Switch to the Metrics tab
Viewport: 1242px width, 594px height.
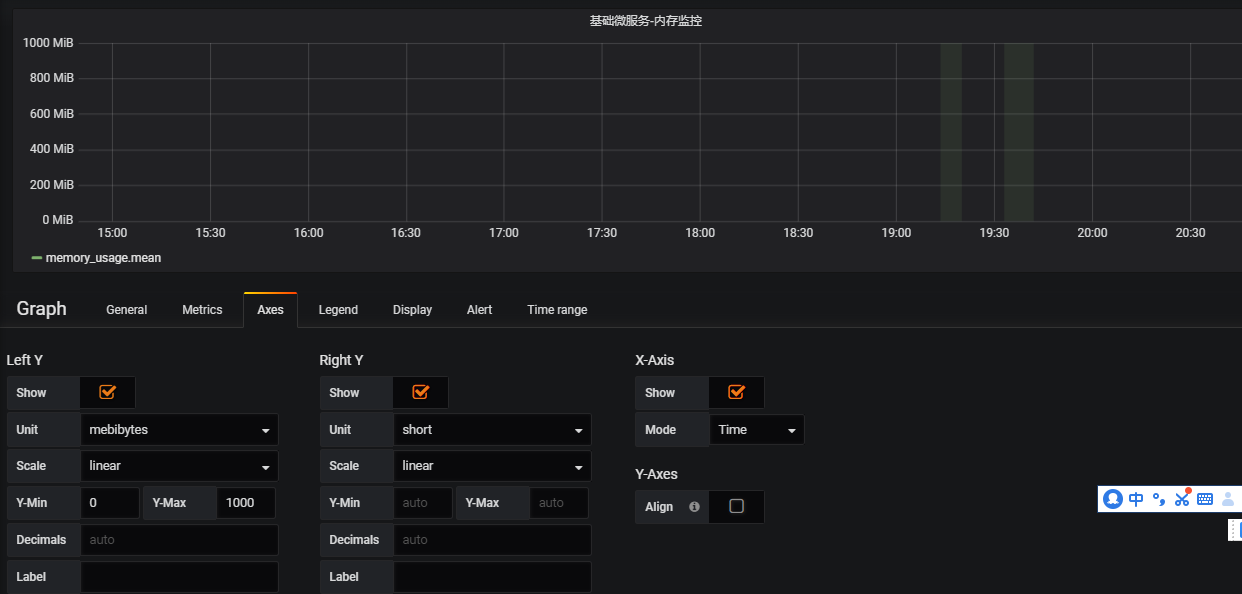[202, 310]
